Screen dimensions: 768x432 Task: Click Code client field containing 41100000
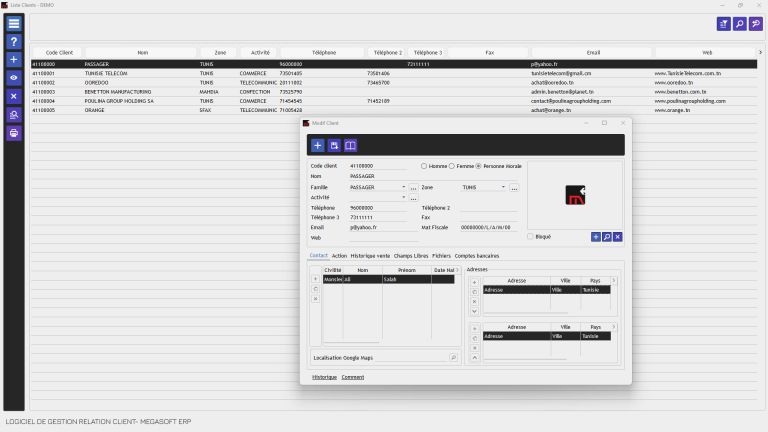tap(378, 166)
